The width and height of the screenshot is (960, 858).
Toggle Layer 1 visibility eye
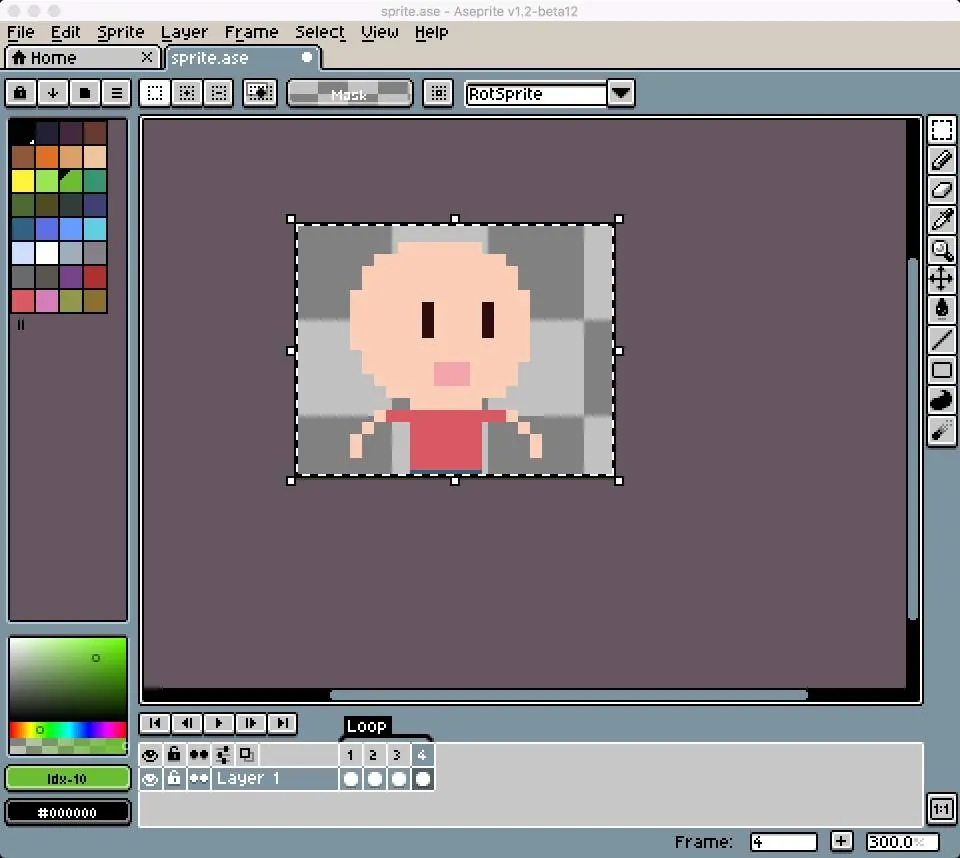(x=150, y=779)
